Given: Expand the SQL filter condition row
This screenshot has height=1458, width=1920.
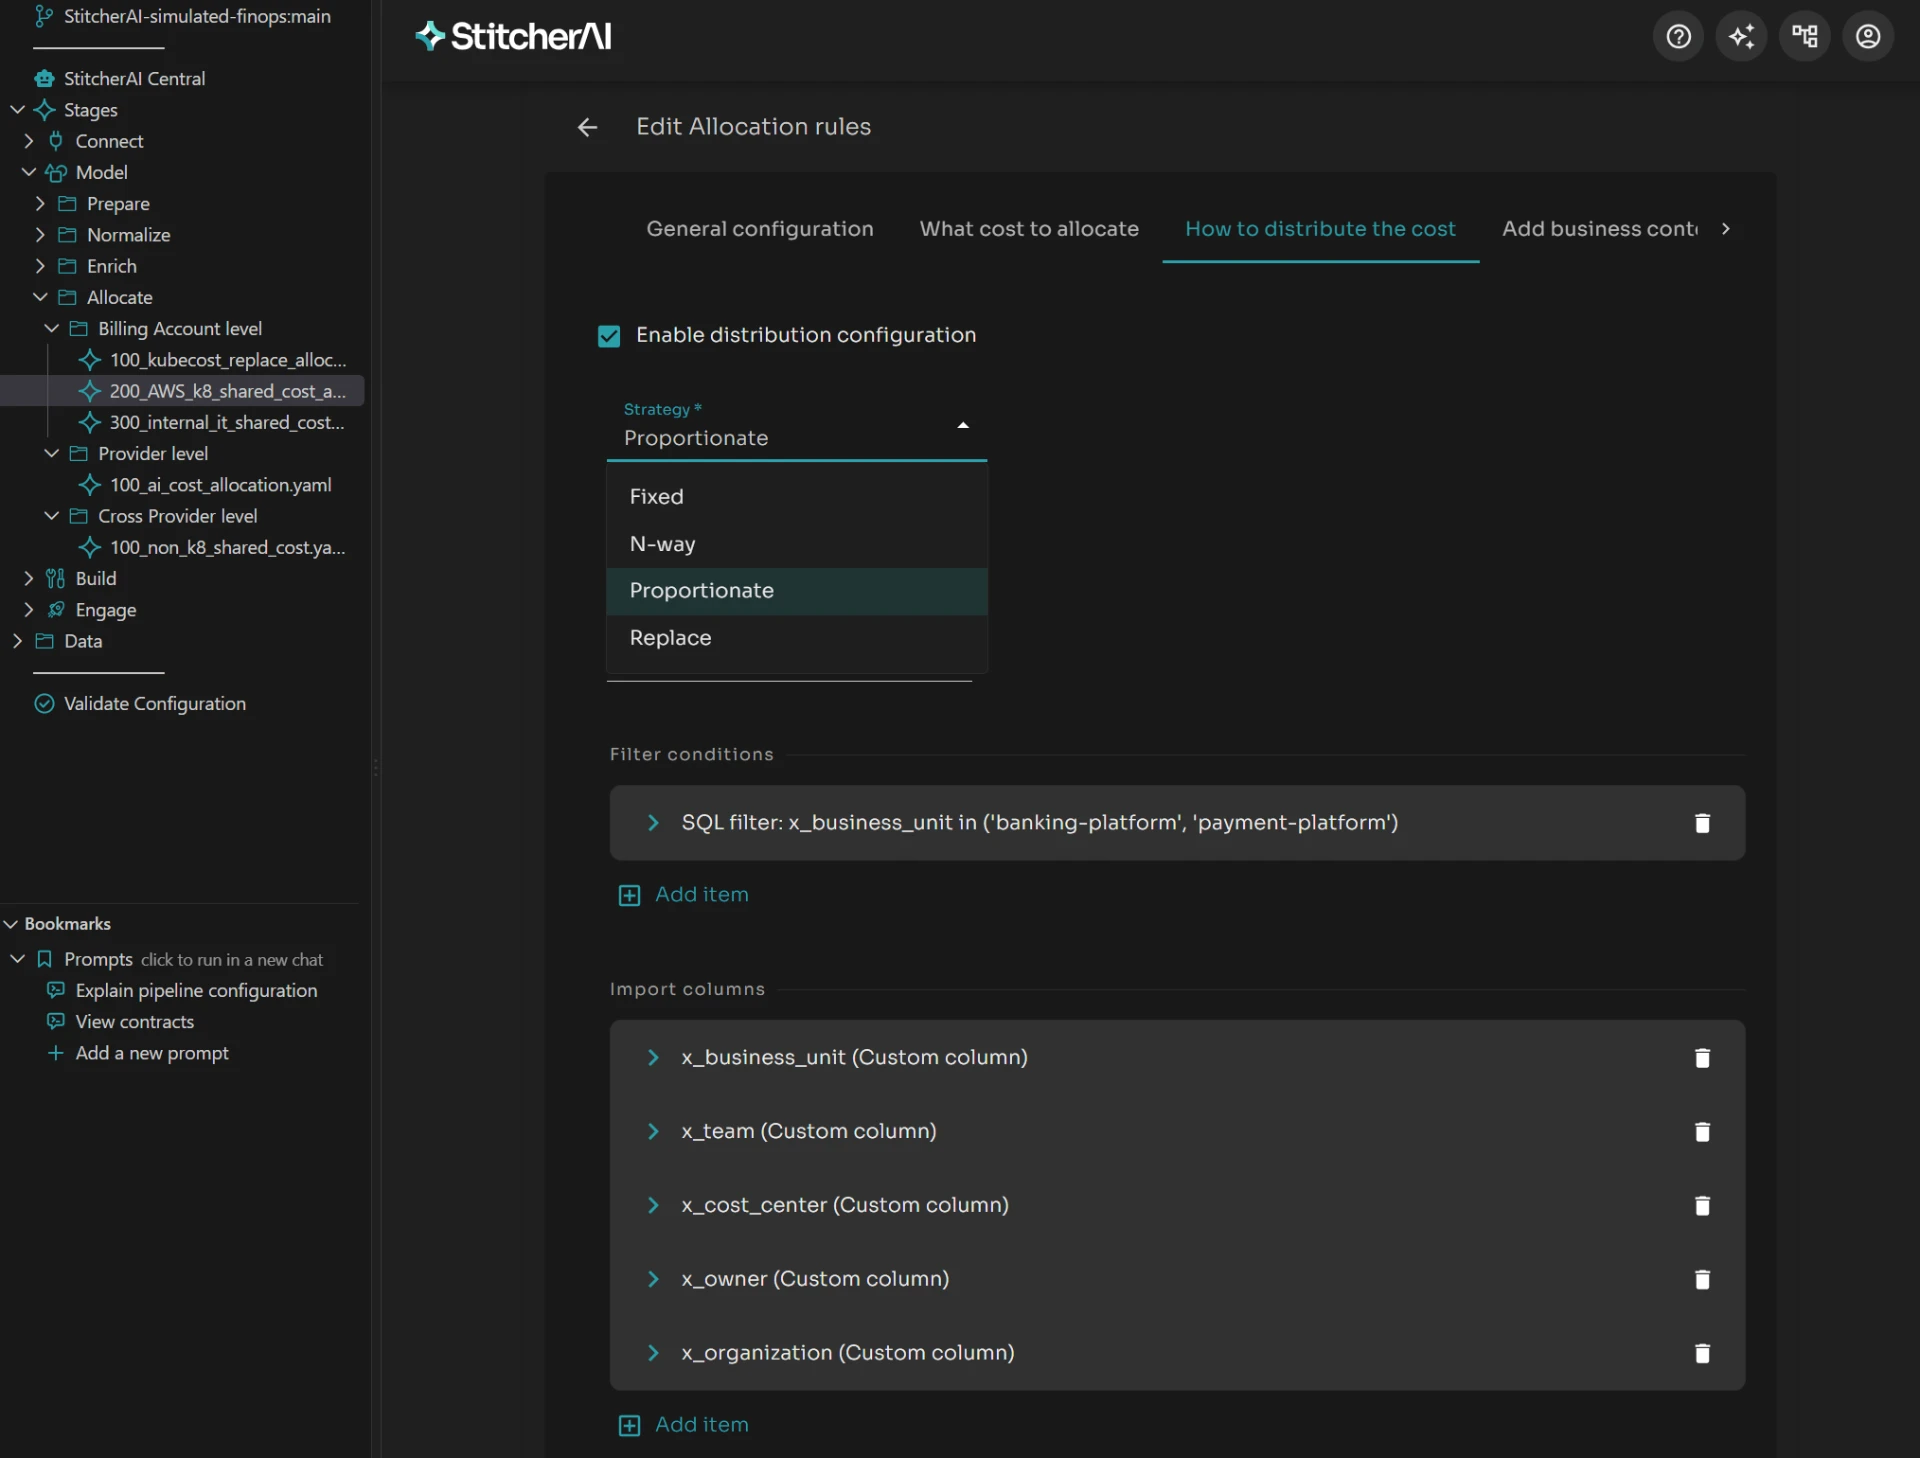Looking at the screenshot, I should coord(653,822).
